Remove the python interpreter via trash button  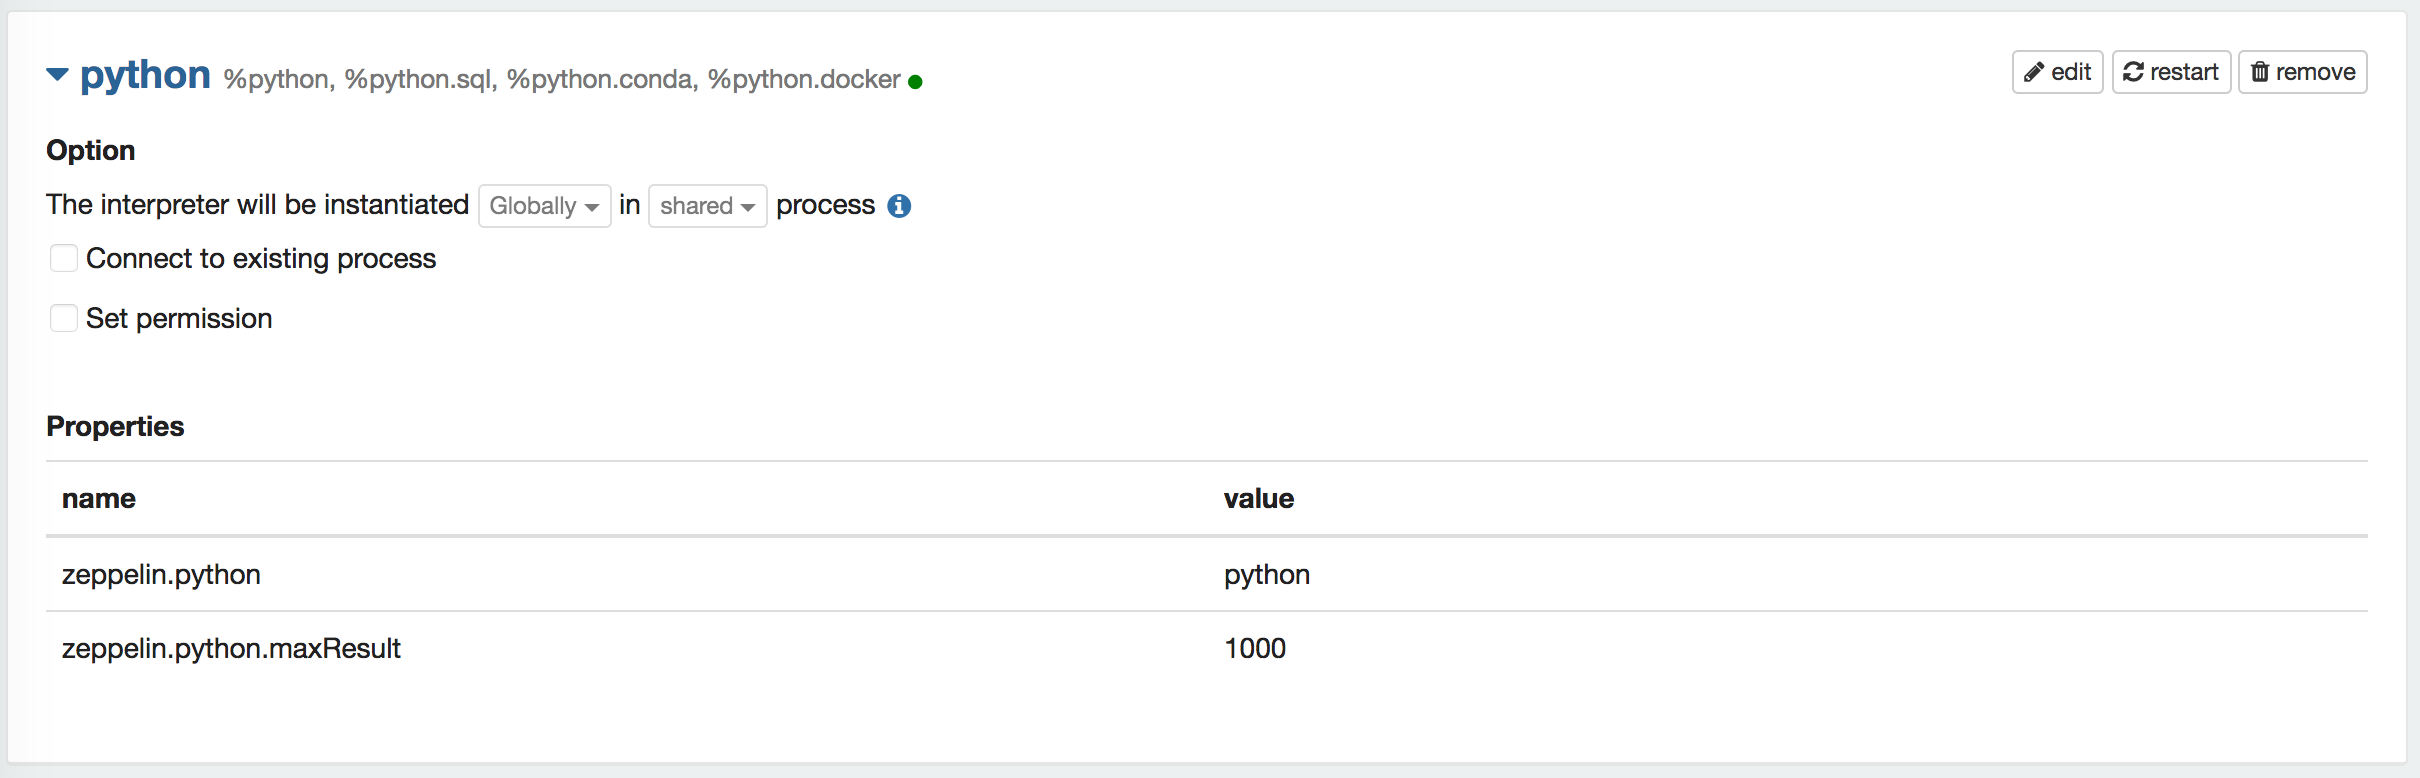point(2302,72)
